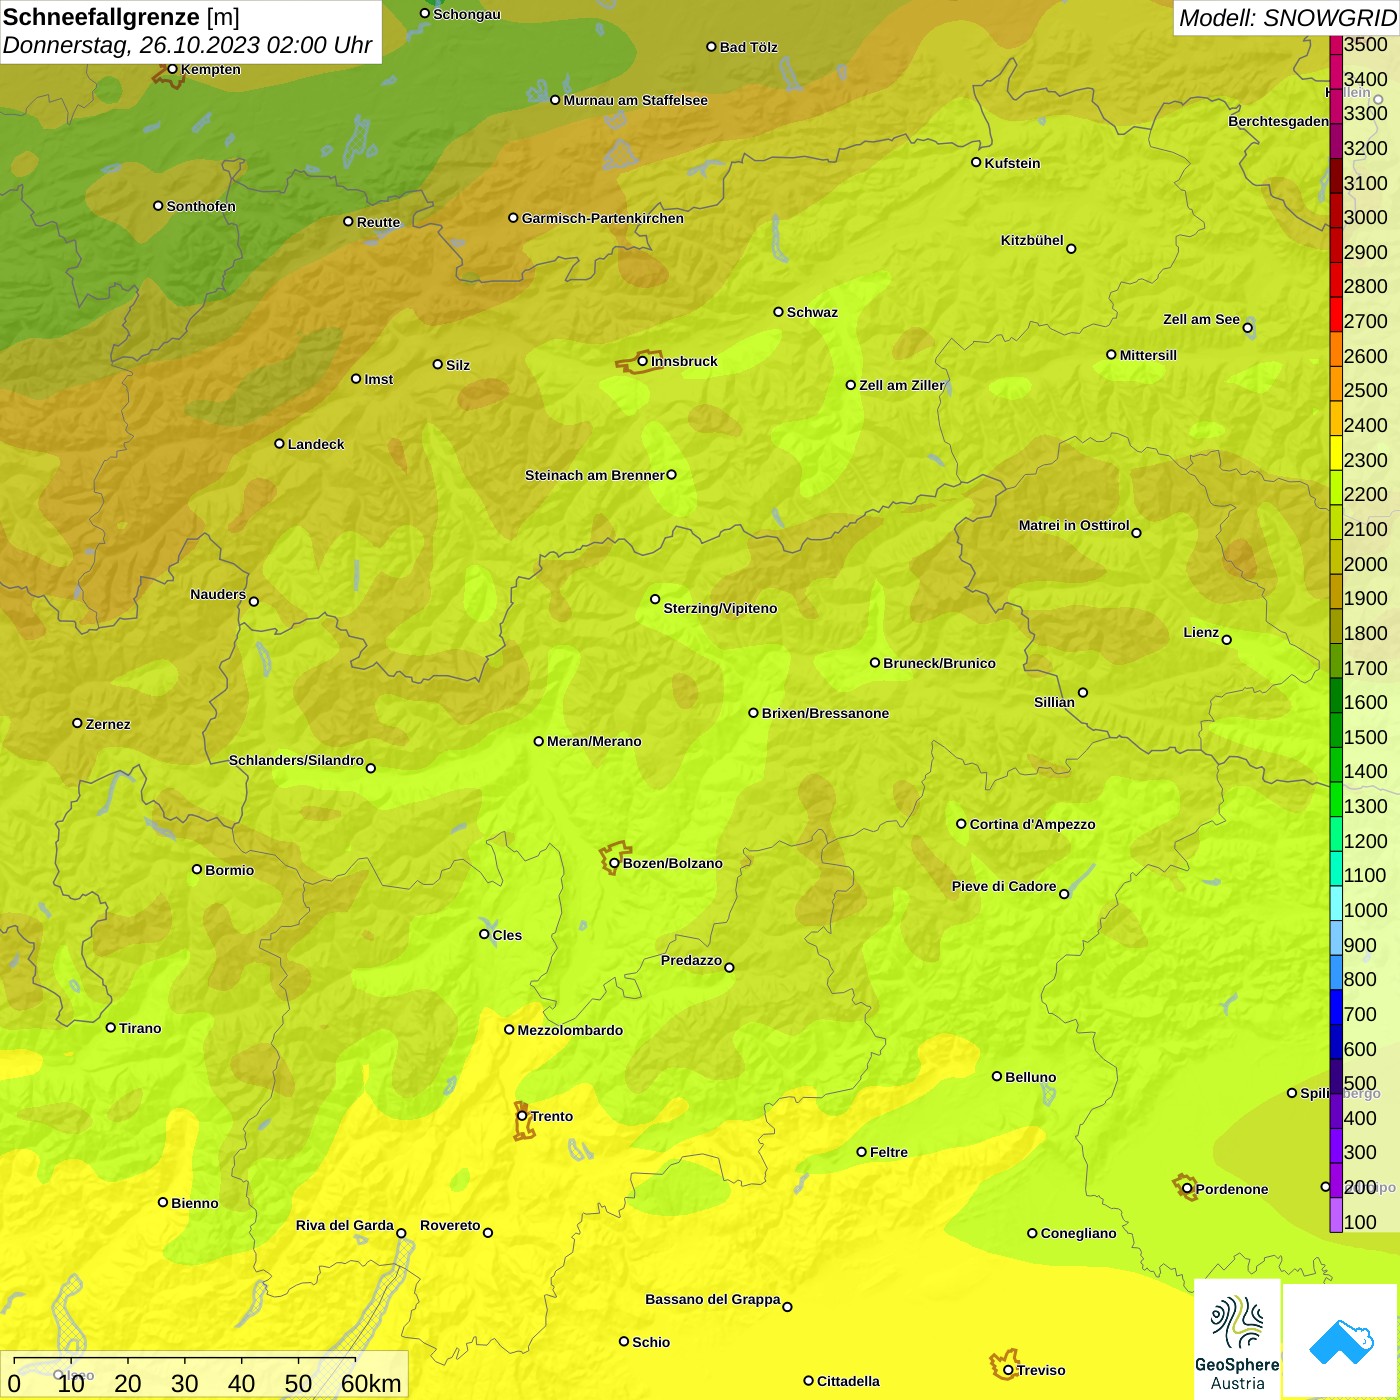The image size is (1400, 1400).
Task: Select the 700 m blue legend color
Action: [1336, 1007]
